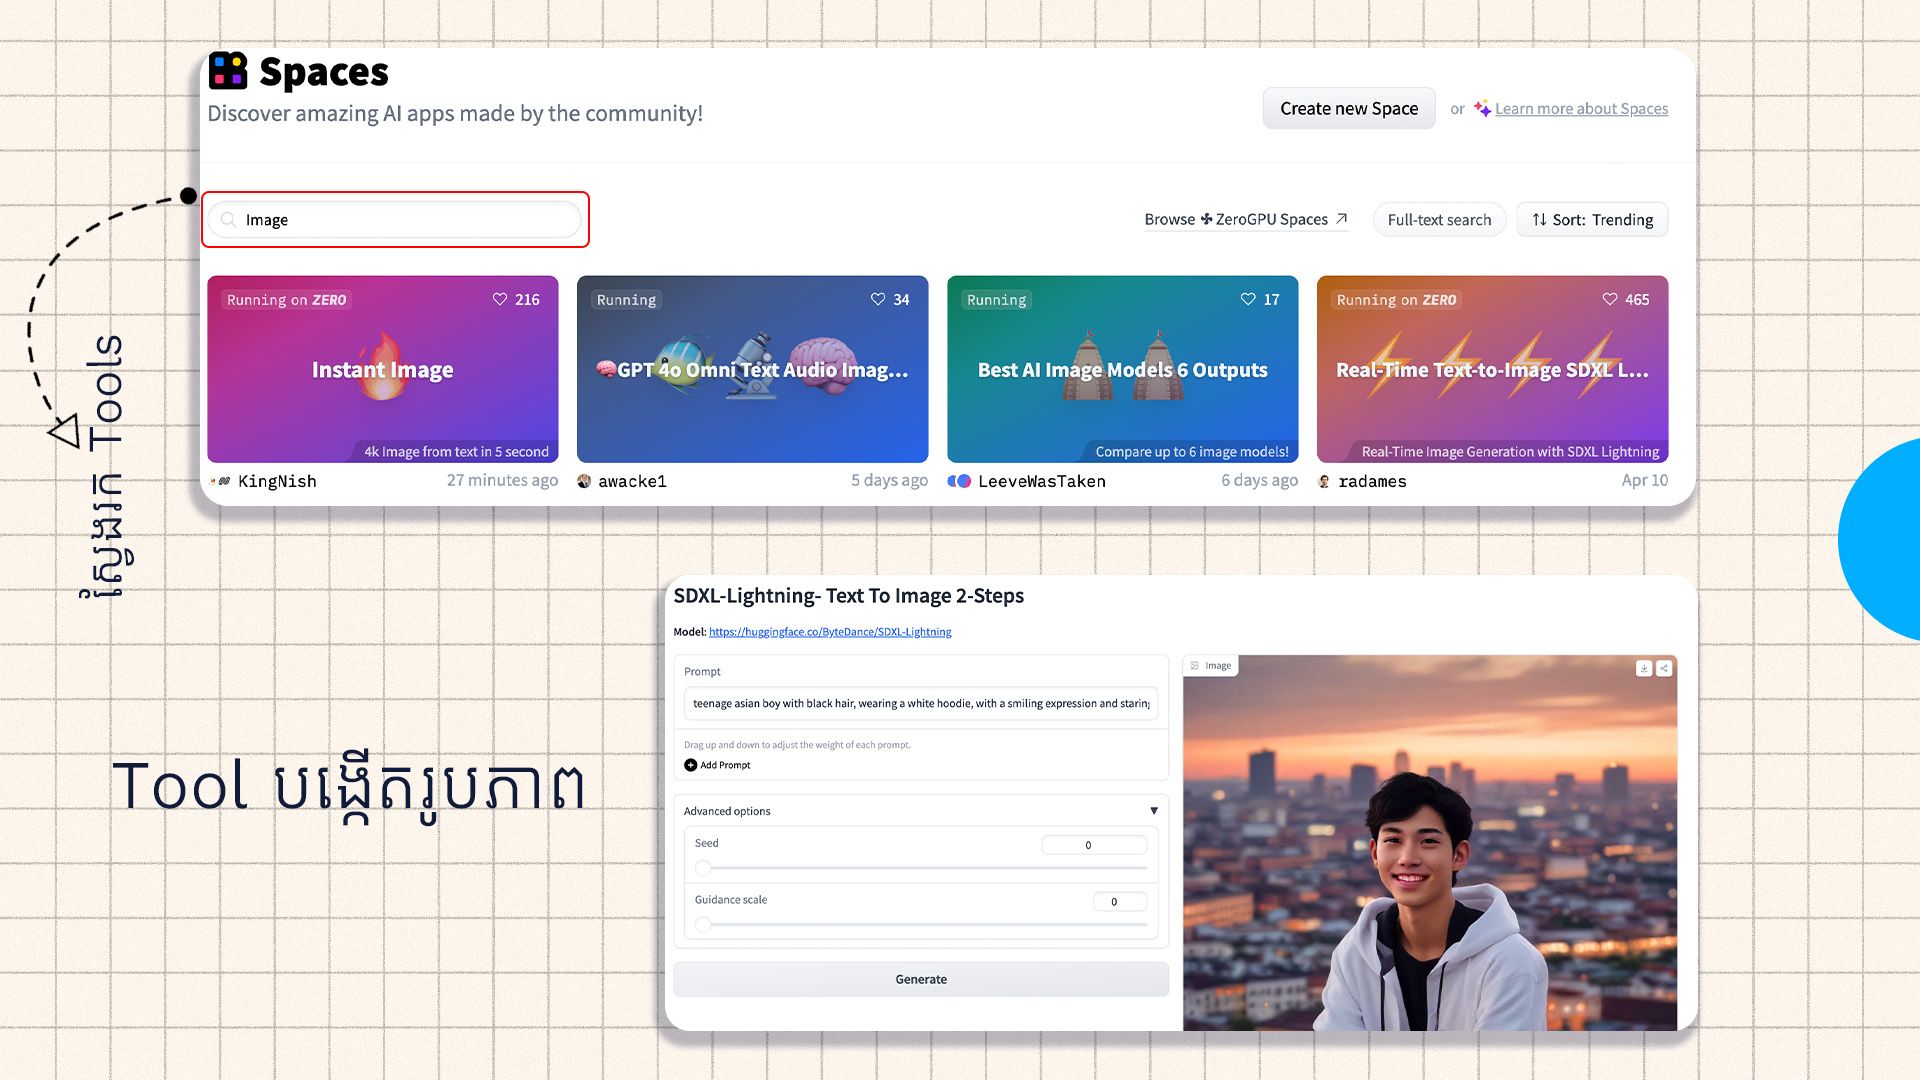Open Real-Time Text-to-Image SDXL card

click(x=1493, y=369)
